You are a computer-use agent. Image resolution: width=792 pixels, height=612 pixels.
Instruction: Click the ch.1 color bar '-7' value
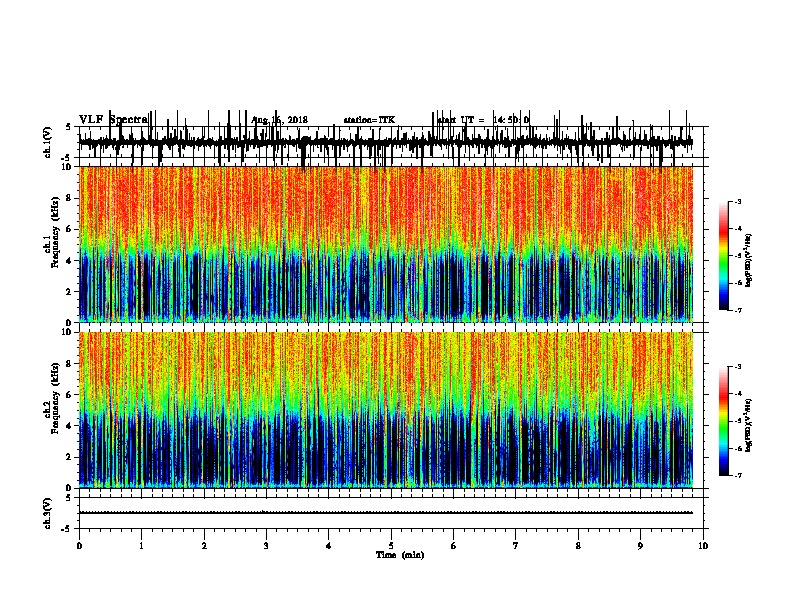737,310
